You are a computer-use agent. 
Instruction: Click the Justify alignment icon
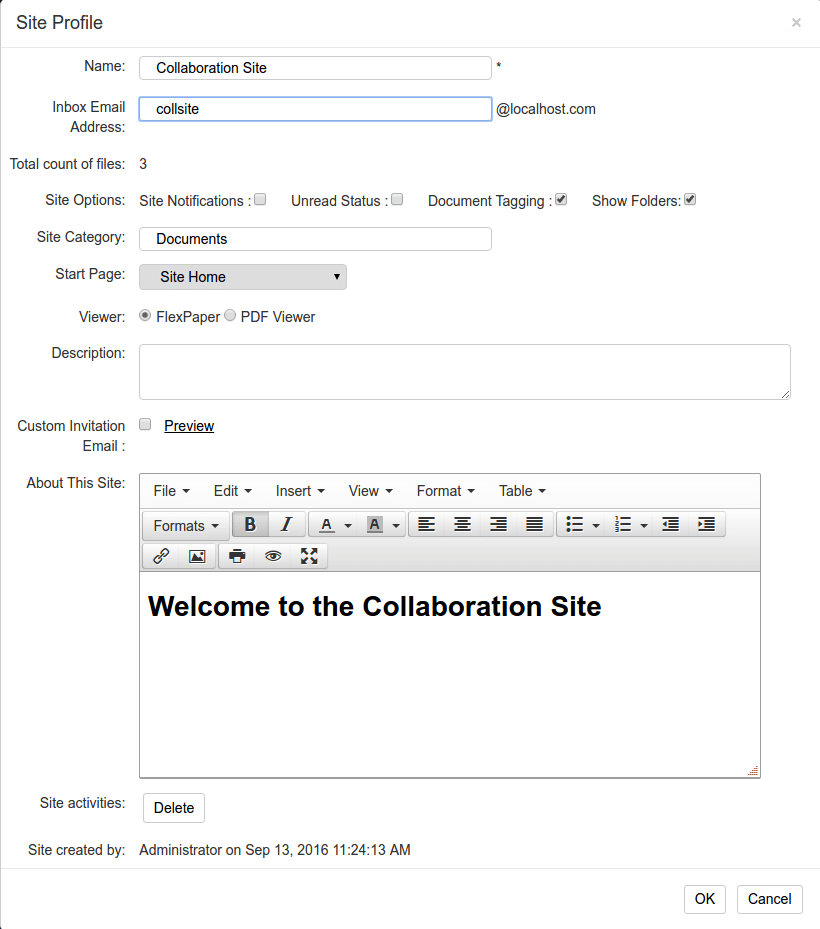point(534,524)
